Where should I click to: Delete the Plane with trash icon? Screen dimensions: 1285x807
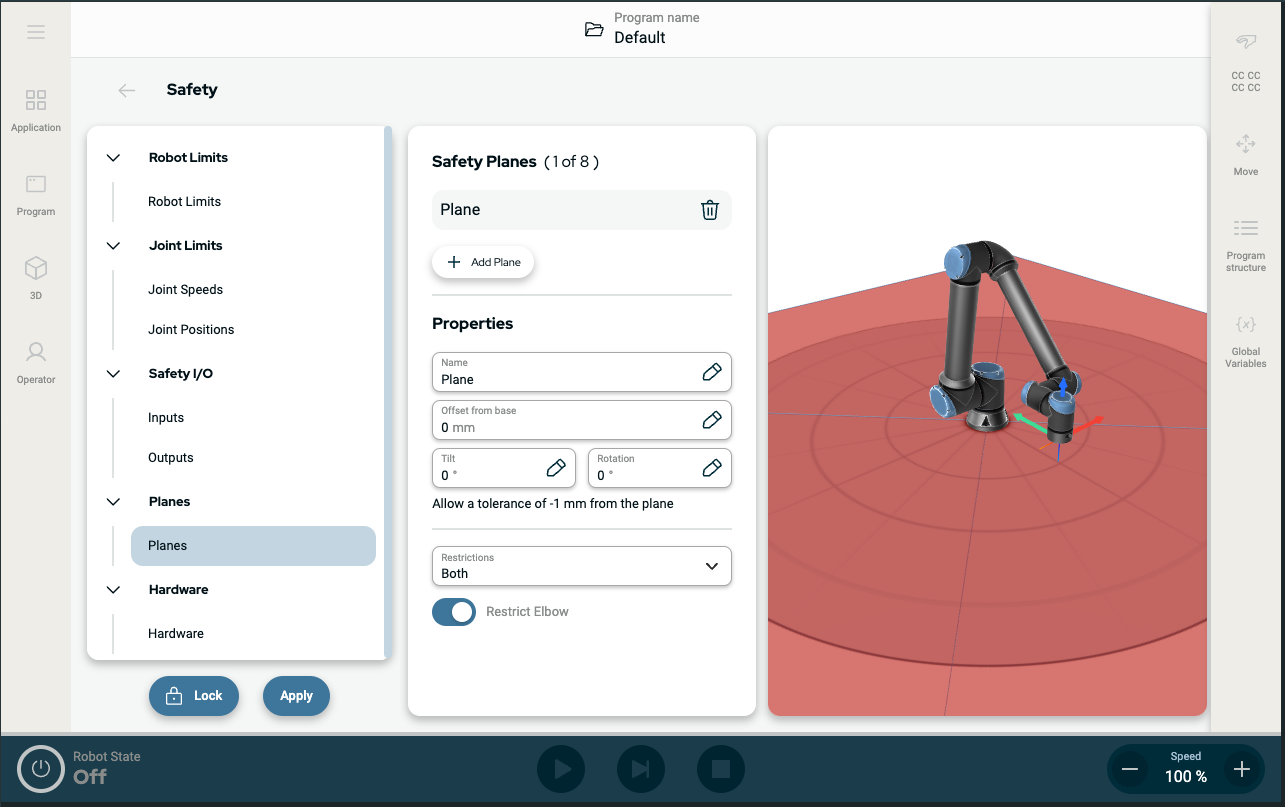710,210
